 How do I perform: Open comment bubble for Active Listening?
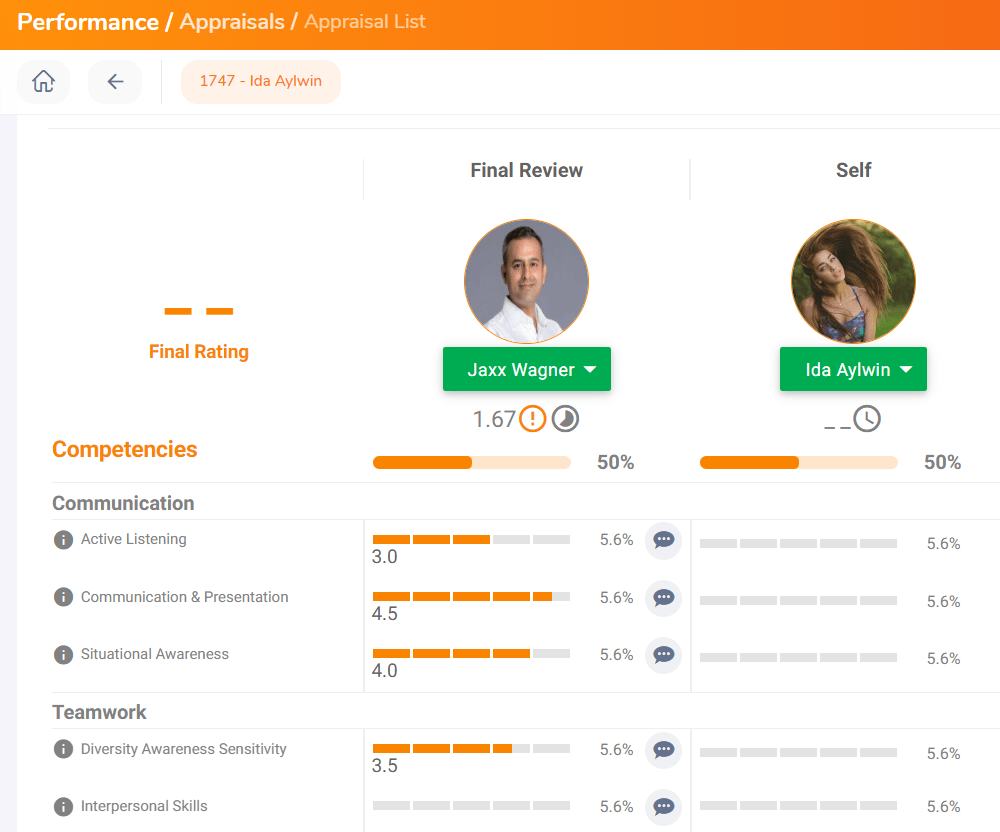(663, 541)
